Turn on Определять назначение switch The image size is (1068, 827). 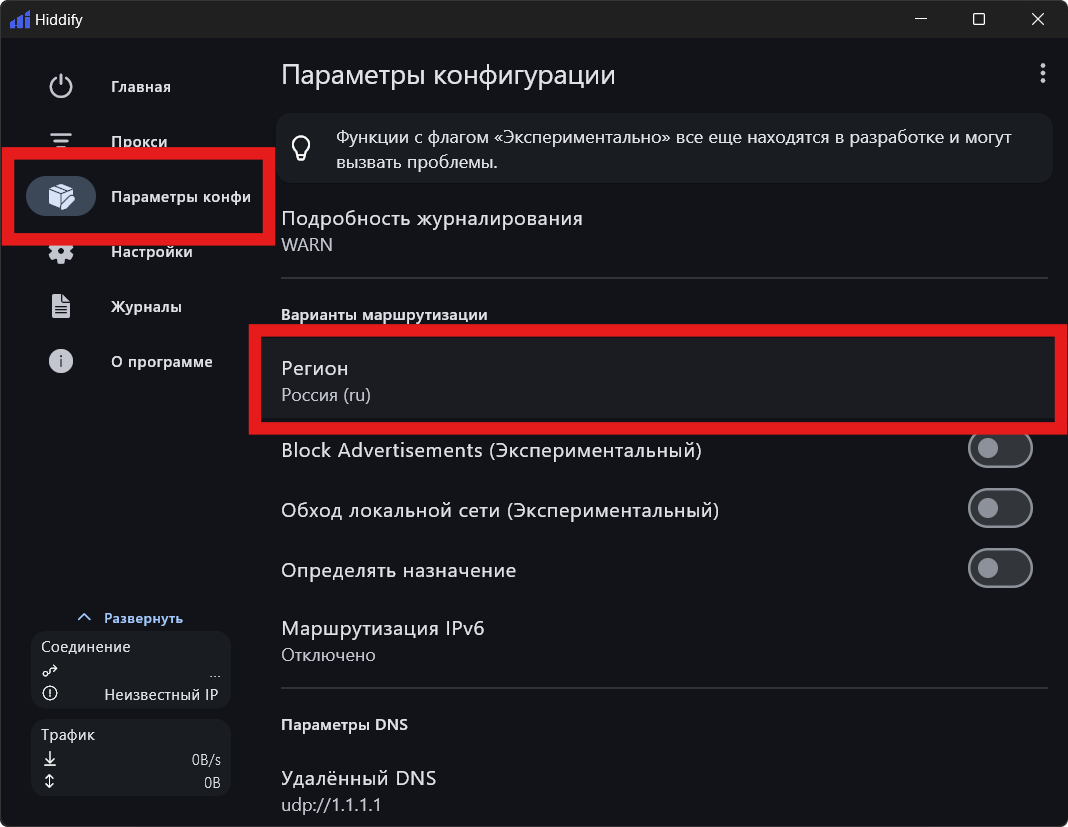tap(999, 569)
